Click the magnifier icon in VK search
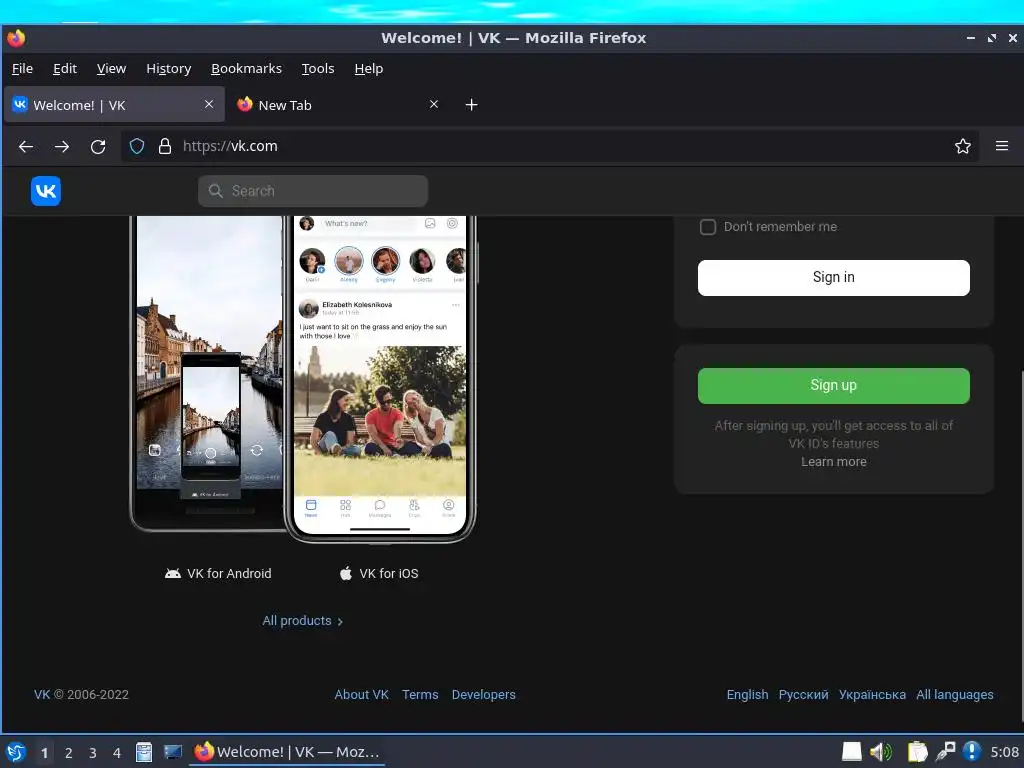This screenshot has height=768, width=1024. pyautogui.click(x=216, y=191)
